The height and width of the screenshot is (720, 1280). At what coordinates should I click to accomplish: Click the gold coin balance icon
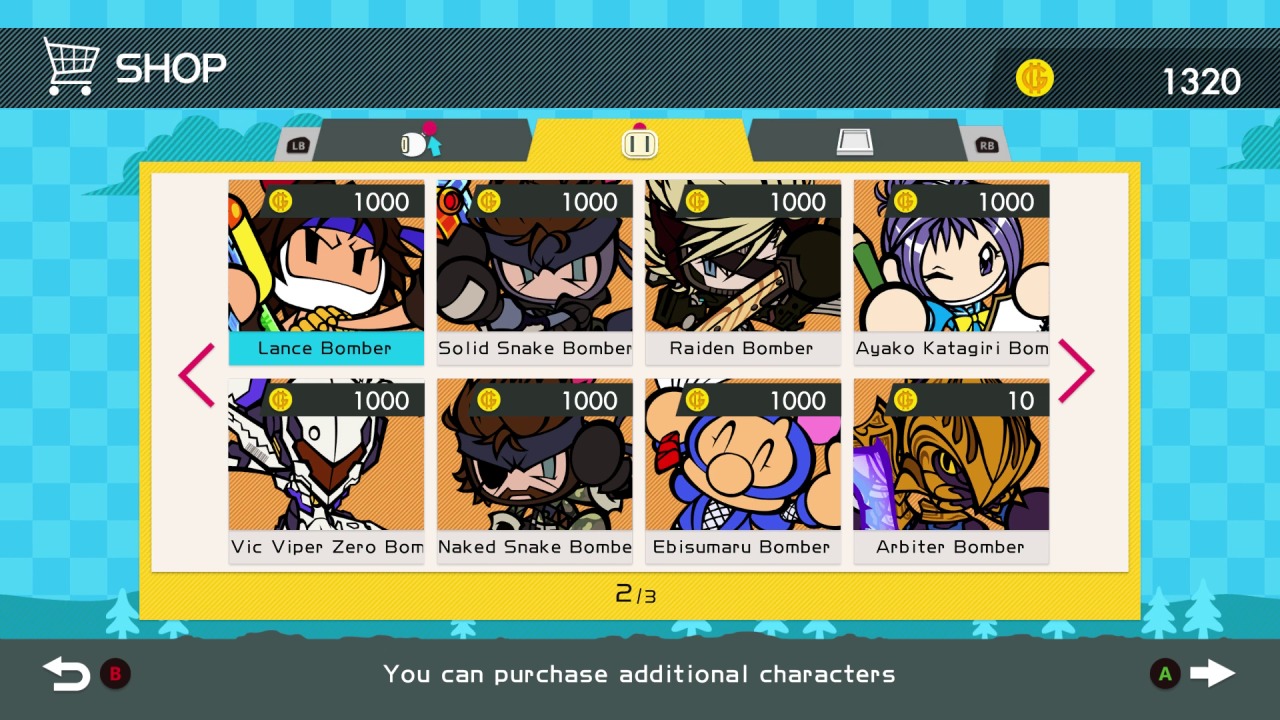(x=1035, y=78)
